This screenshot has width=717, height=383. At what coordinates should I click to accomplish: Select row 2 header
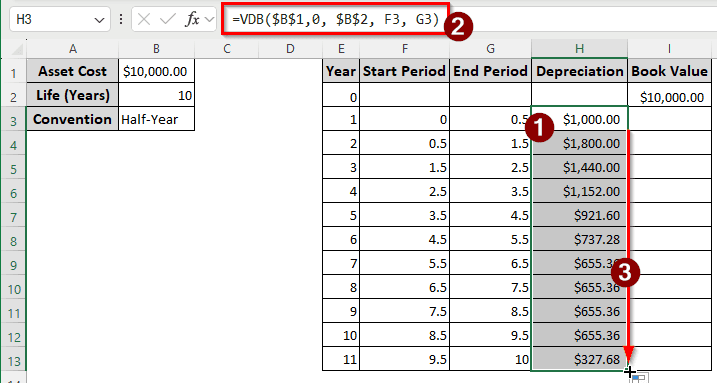14,96
